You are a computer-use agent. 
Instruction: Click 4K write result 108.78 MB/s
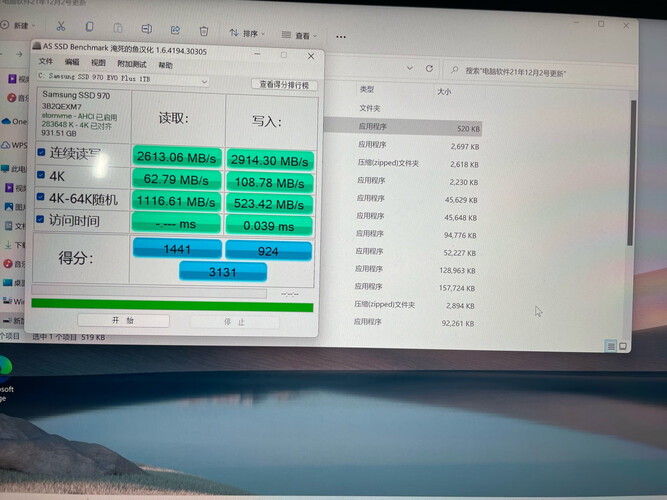[x=269, y=183]
